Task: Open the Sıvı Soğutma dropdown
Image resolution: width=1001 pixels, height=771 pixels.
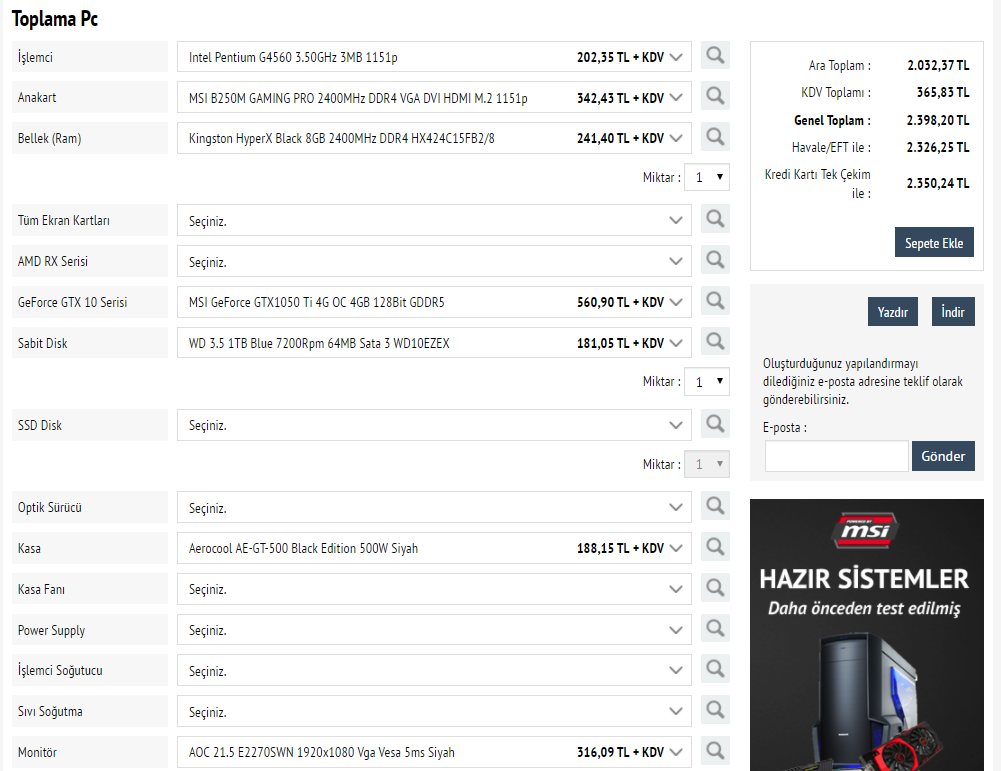Action: [x=434, y=712]
